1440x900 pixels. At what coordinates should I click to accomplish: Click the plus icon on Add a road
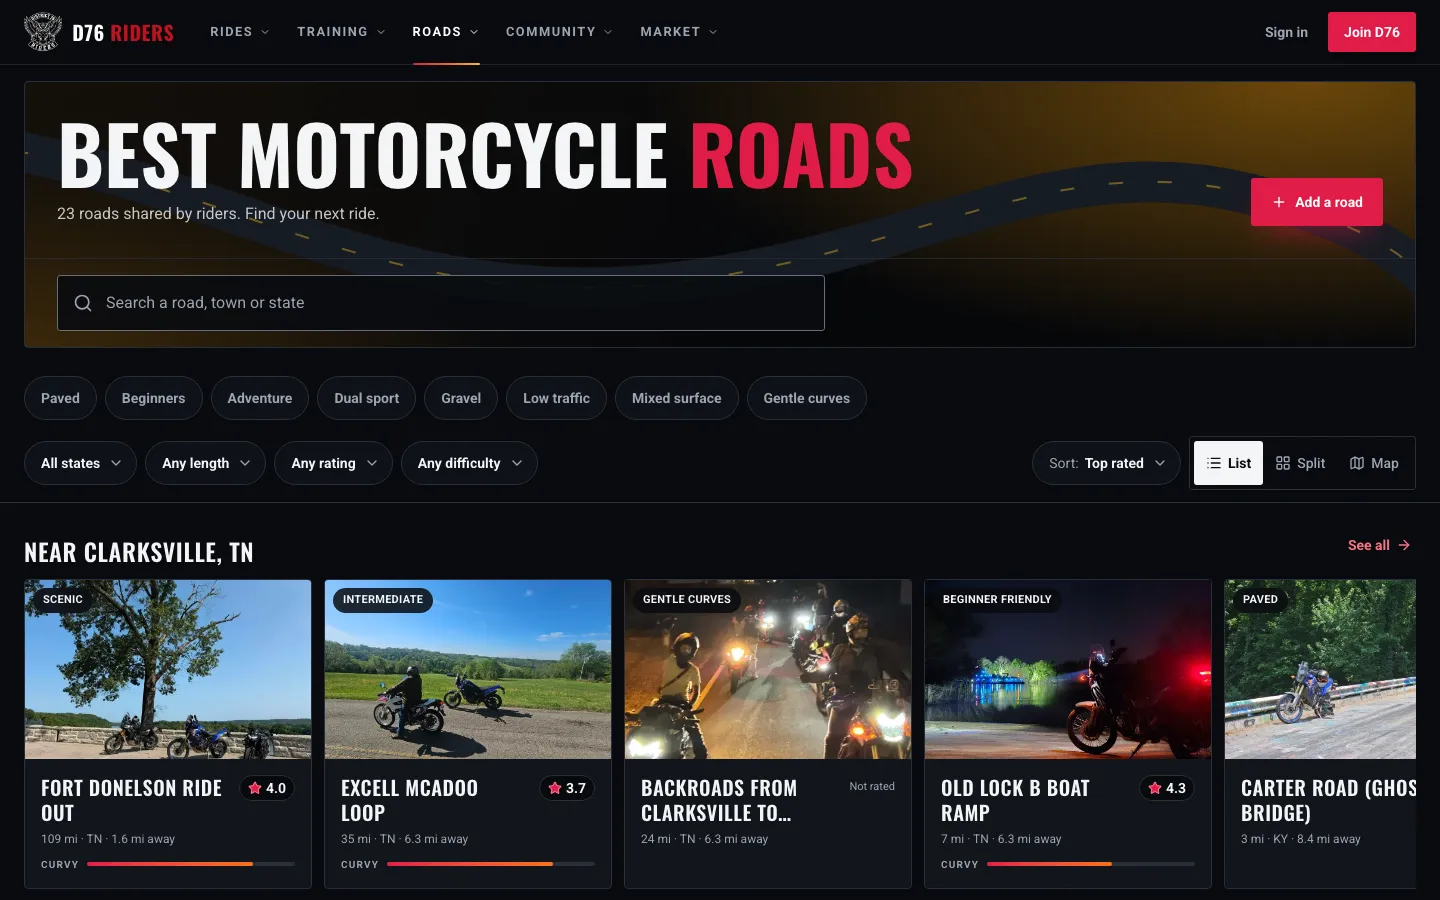click(x=1279, y=202)
